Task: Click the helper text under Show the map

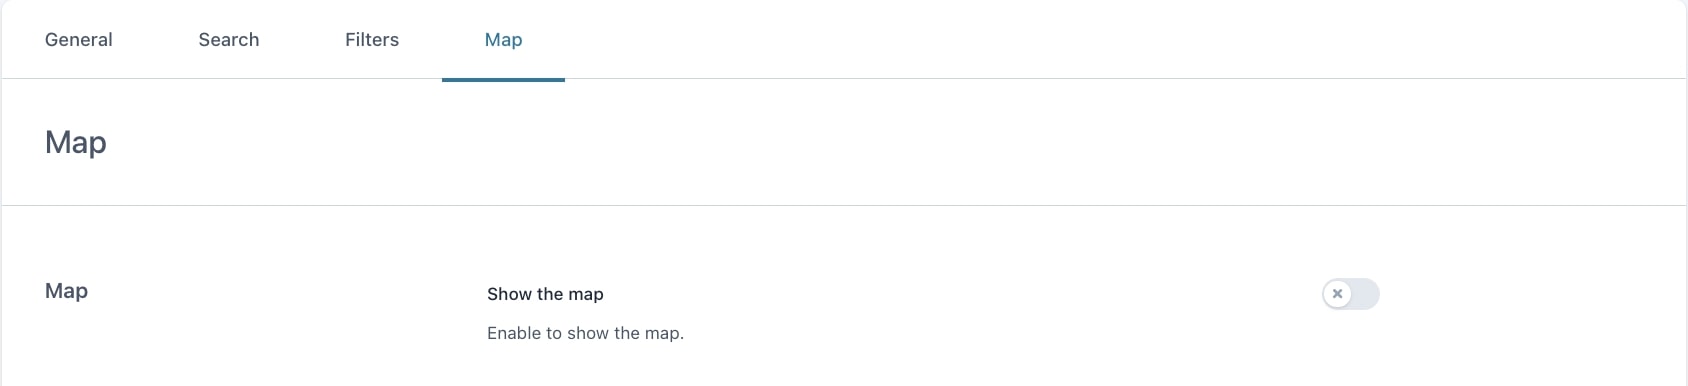Action: coord(585,333)
